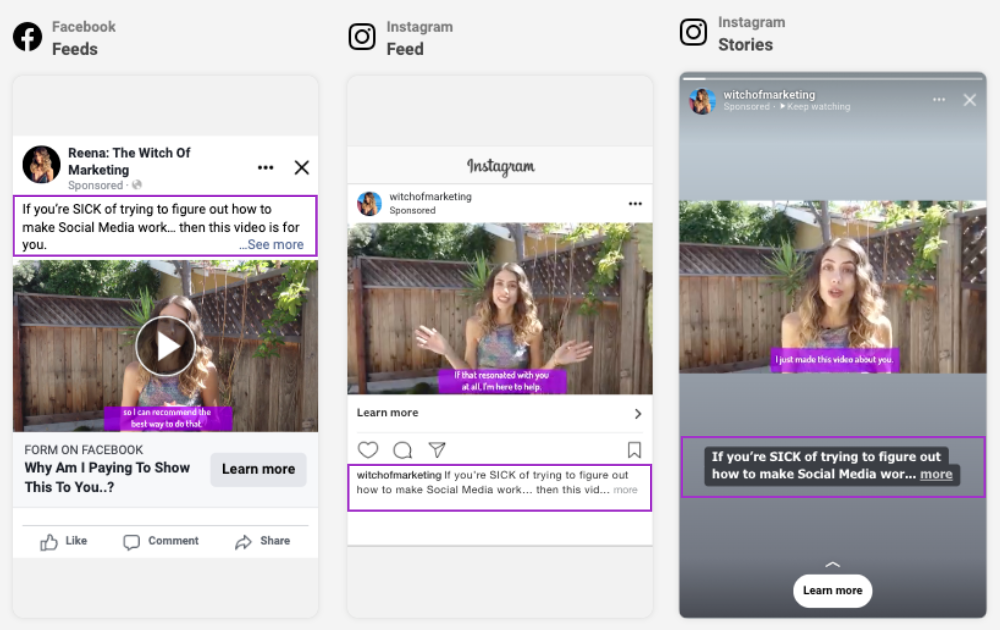The image size is (1000, 630).
Task: Click Learn more button on Facebook ad
Action: pyautogui.click(x=258, y=469)
